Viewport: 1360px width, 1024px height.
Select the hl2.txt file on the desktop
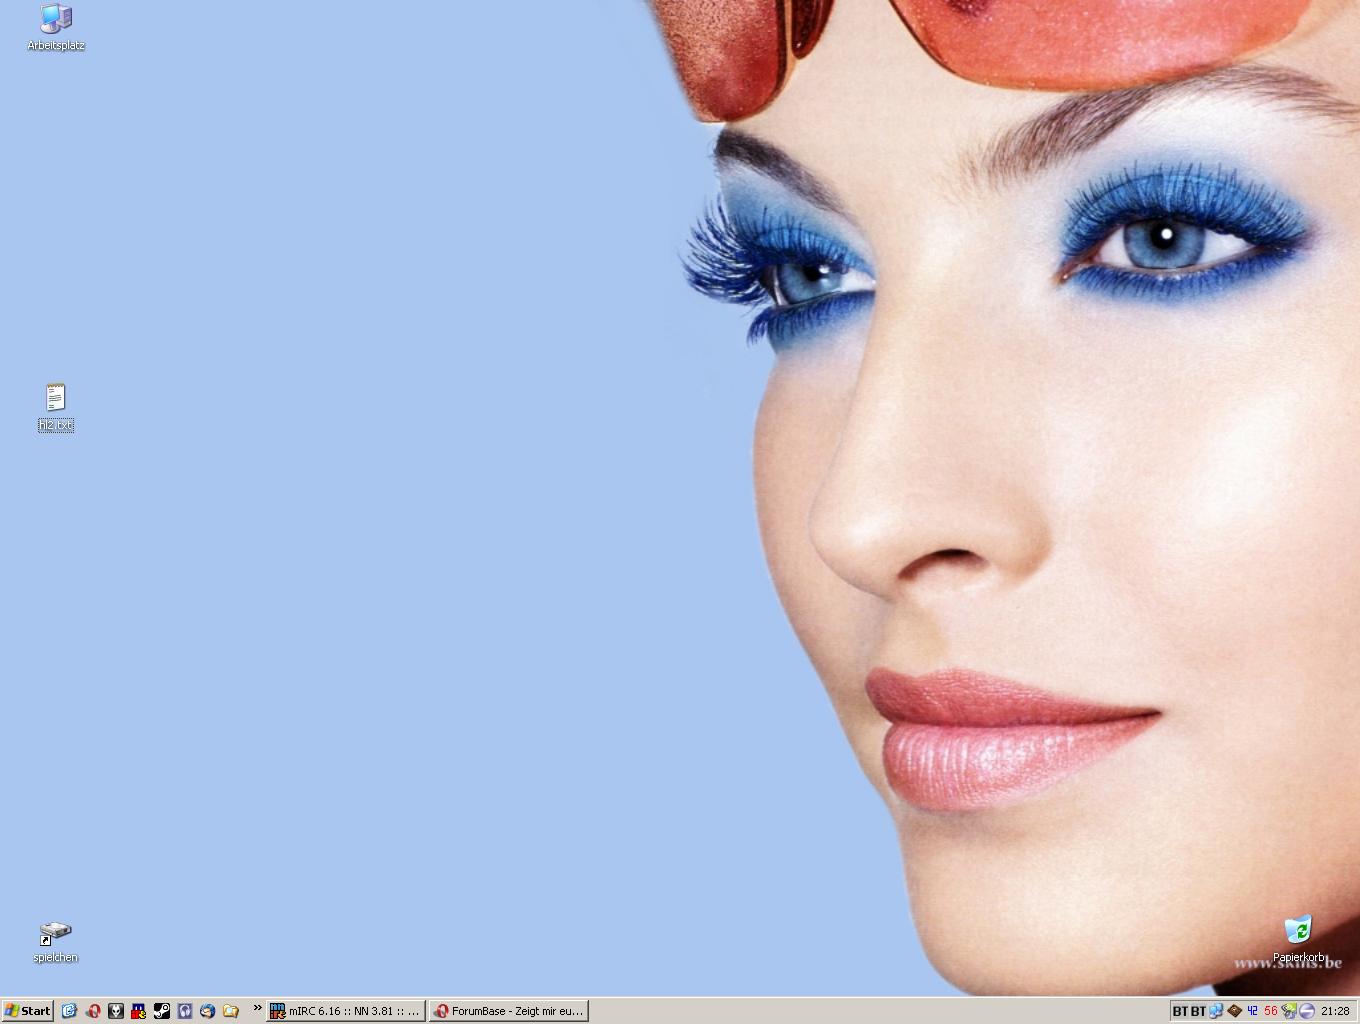click(56, 407)
